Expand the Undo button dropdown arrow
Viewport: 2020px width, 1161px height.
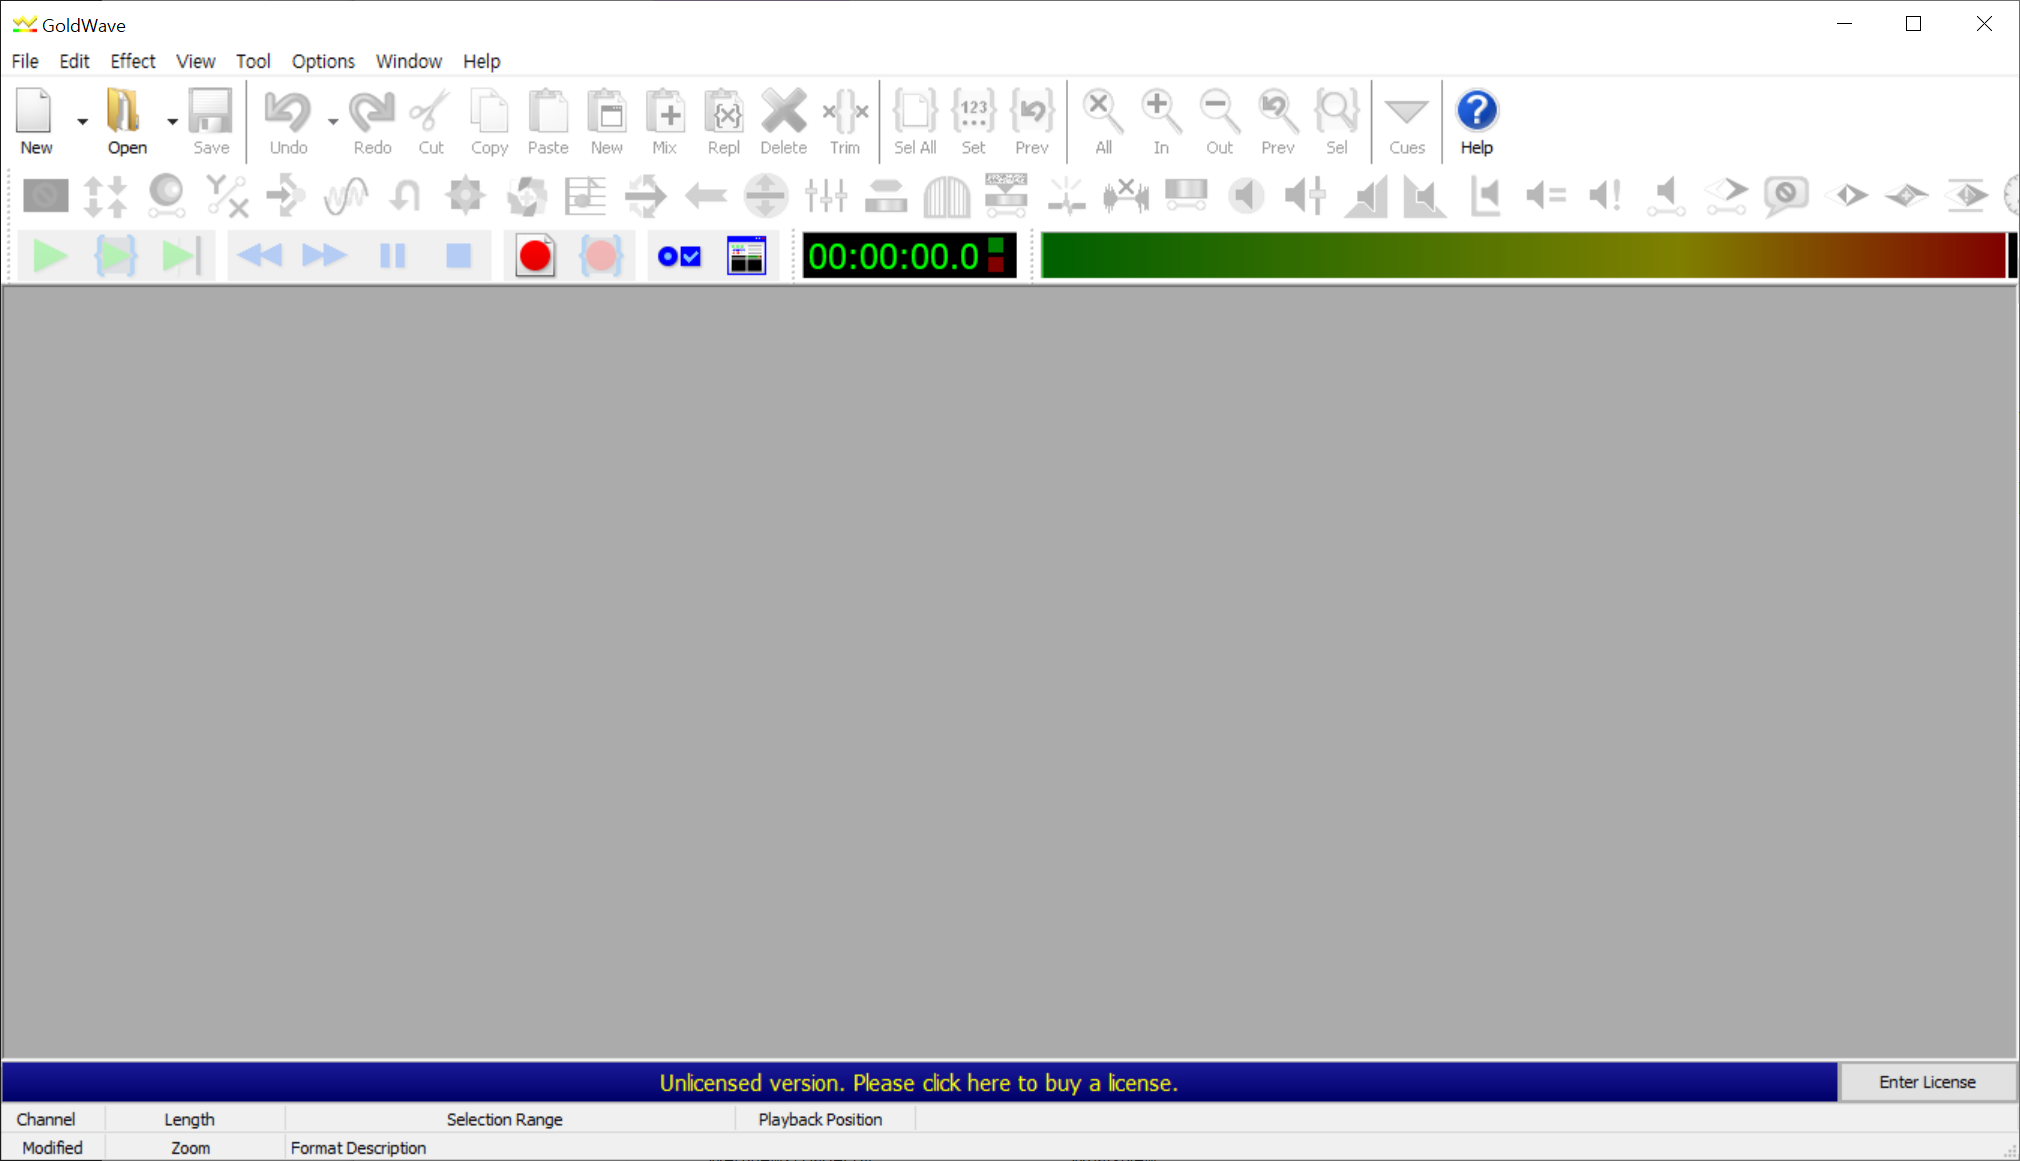[x=333, y=121]
